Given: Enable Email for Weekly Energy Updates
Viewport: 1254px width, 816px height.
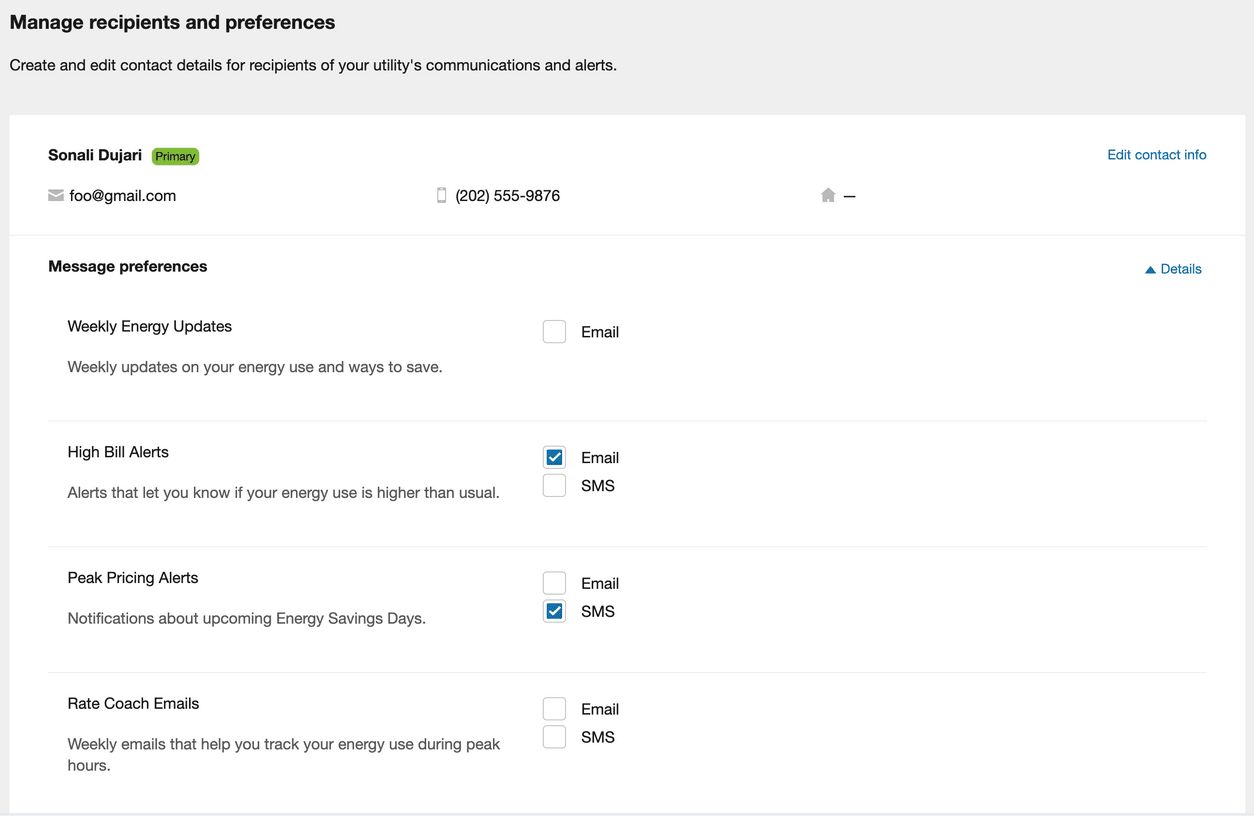Looking at the screenshot, I should 554,332.
